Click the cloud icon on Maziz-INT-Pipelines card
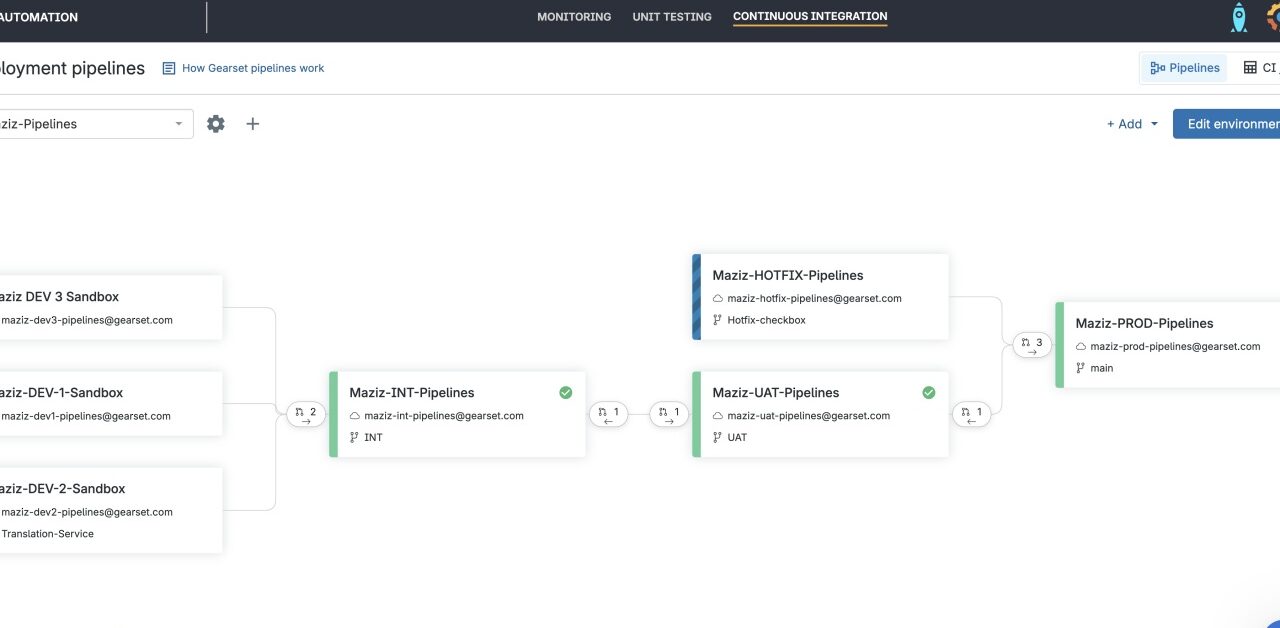This screenshot has width=1280, height=628. pos(357,415)
